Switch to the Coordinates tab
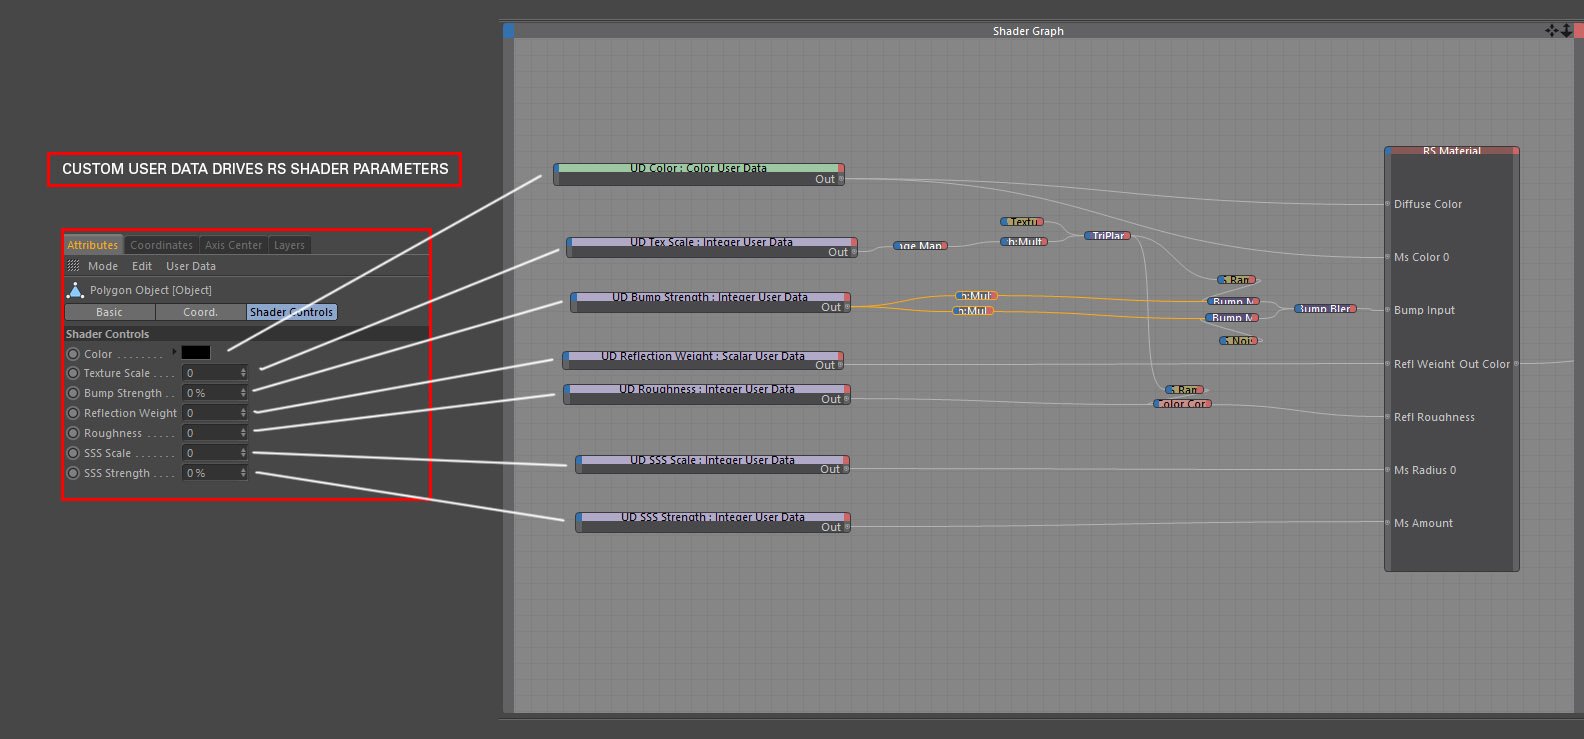Viewport: 1584px width, 739px height. (x=161, y=245)
